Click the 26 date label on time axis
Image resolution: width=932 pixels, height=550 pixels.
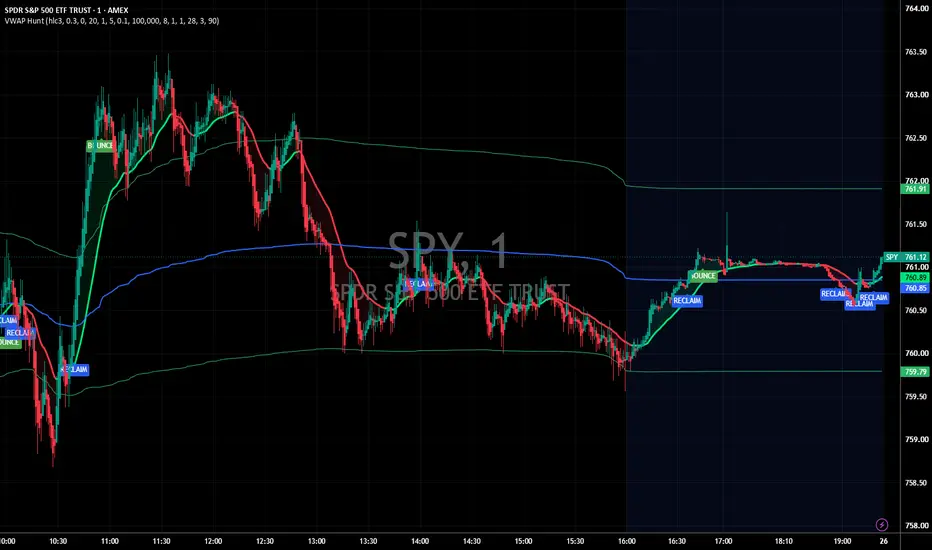884,541
